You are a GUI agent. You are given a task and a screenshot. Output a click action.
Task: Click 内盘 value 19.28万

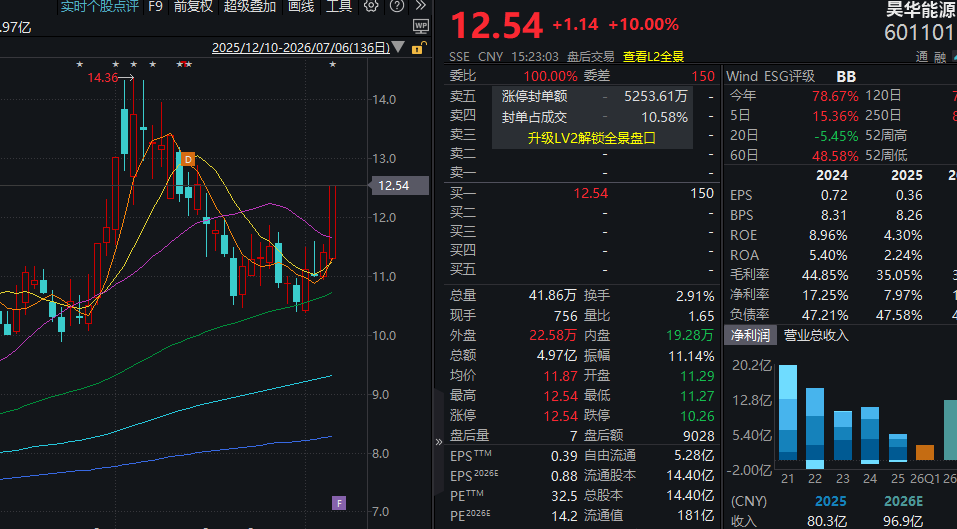point(690,336)
